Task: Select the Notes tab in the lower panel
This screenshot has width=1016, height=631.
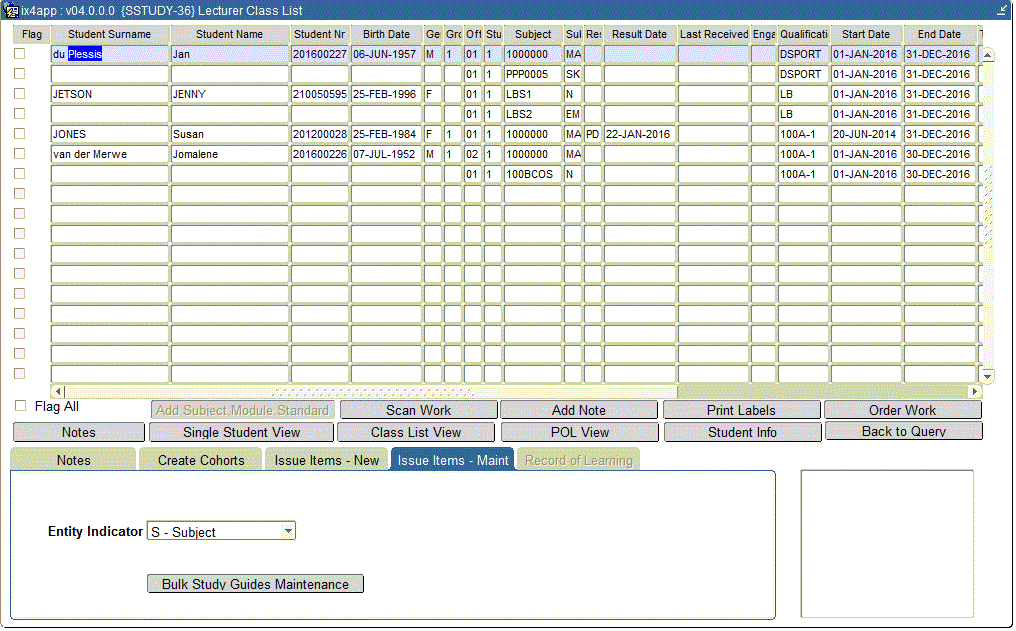Action: [73, 460]
